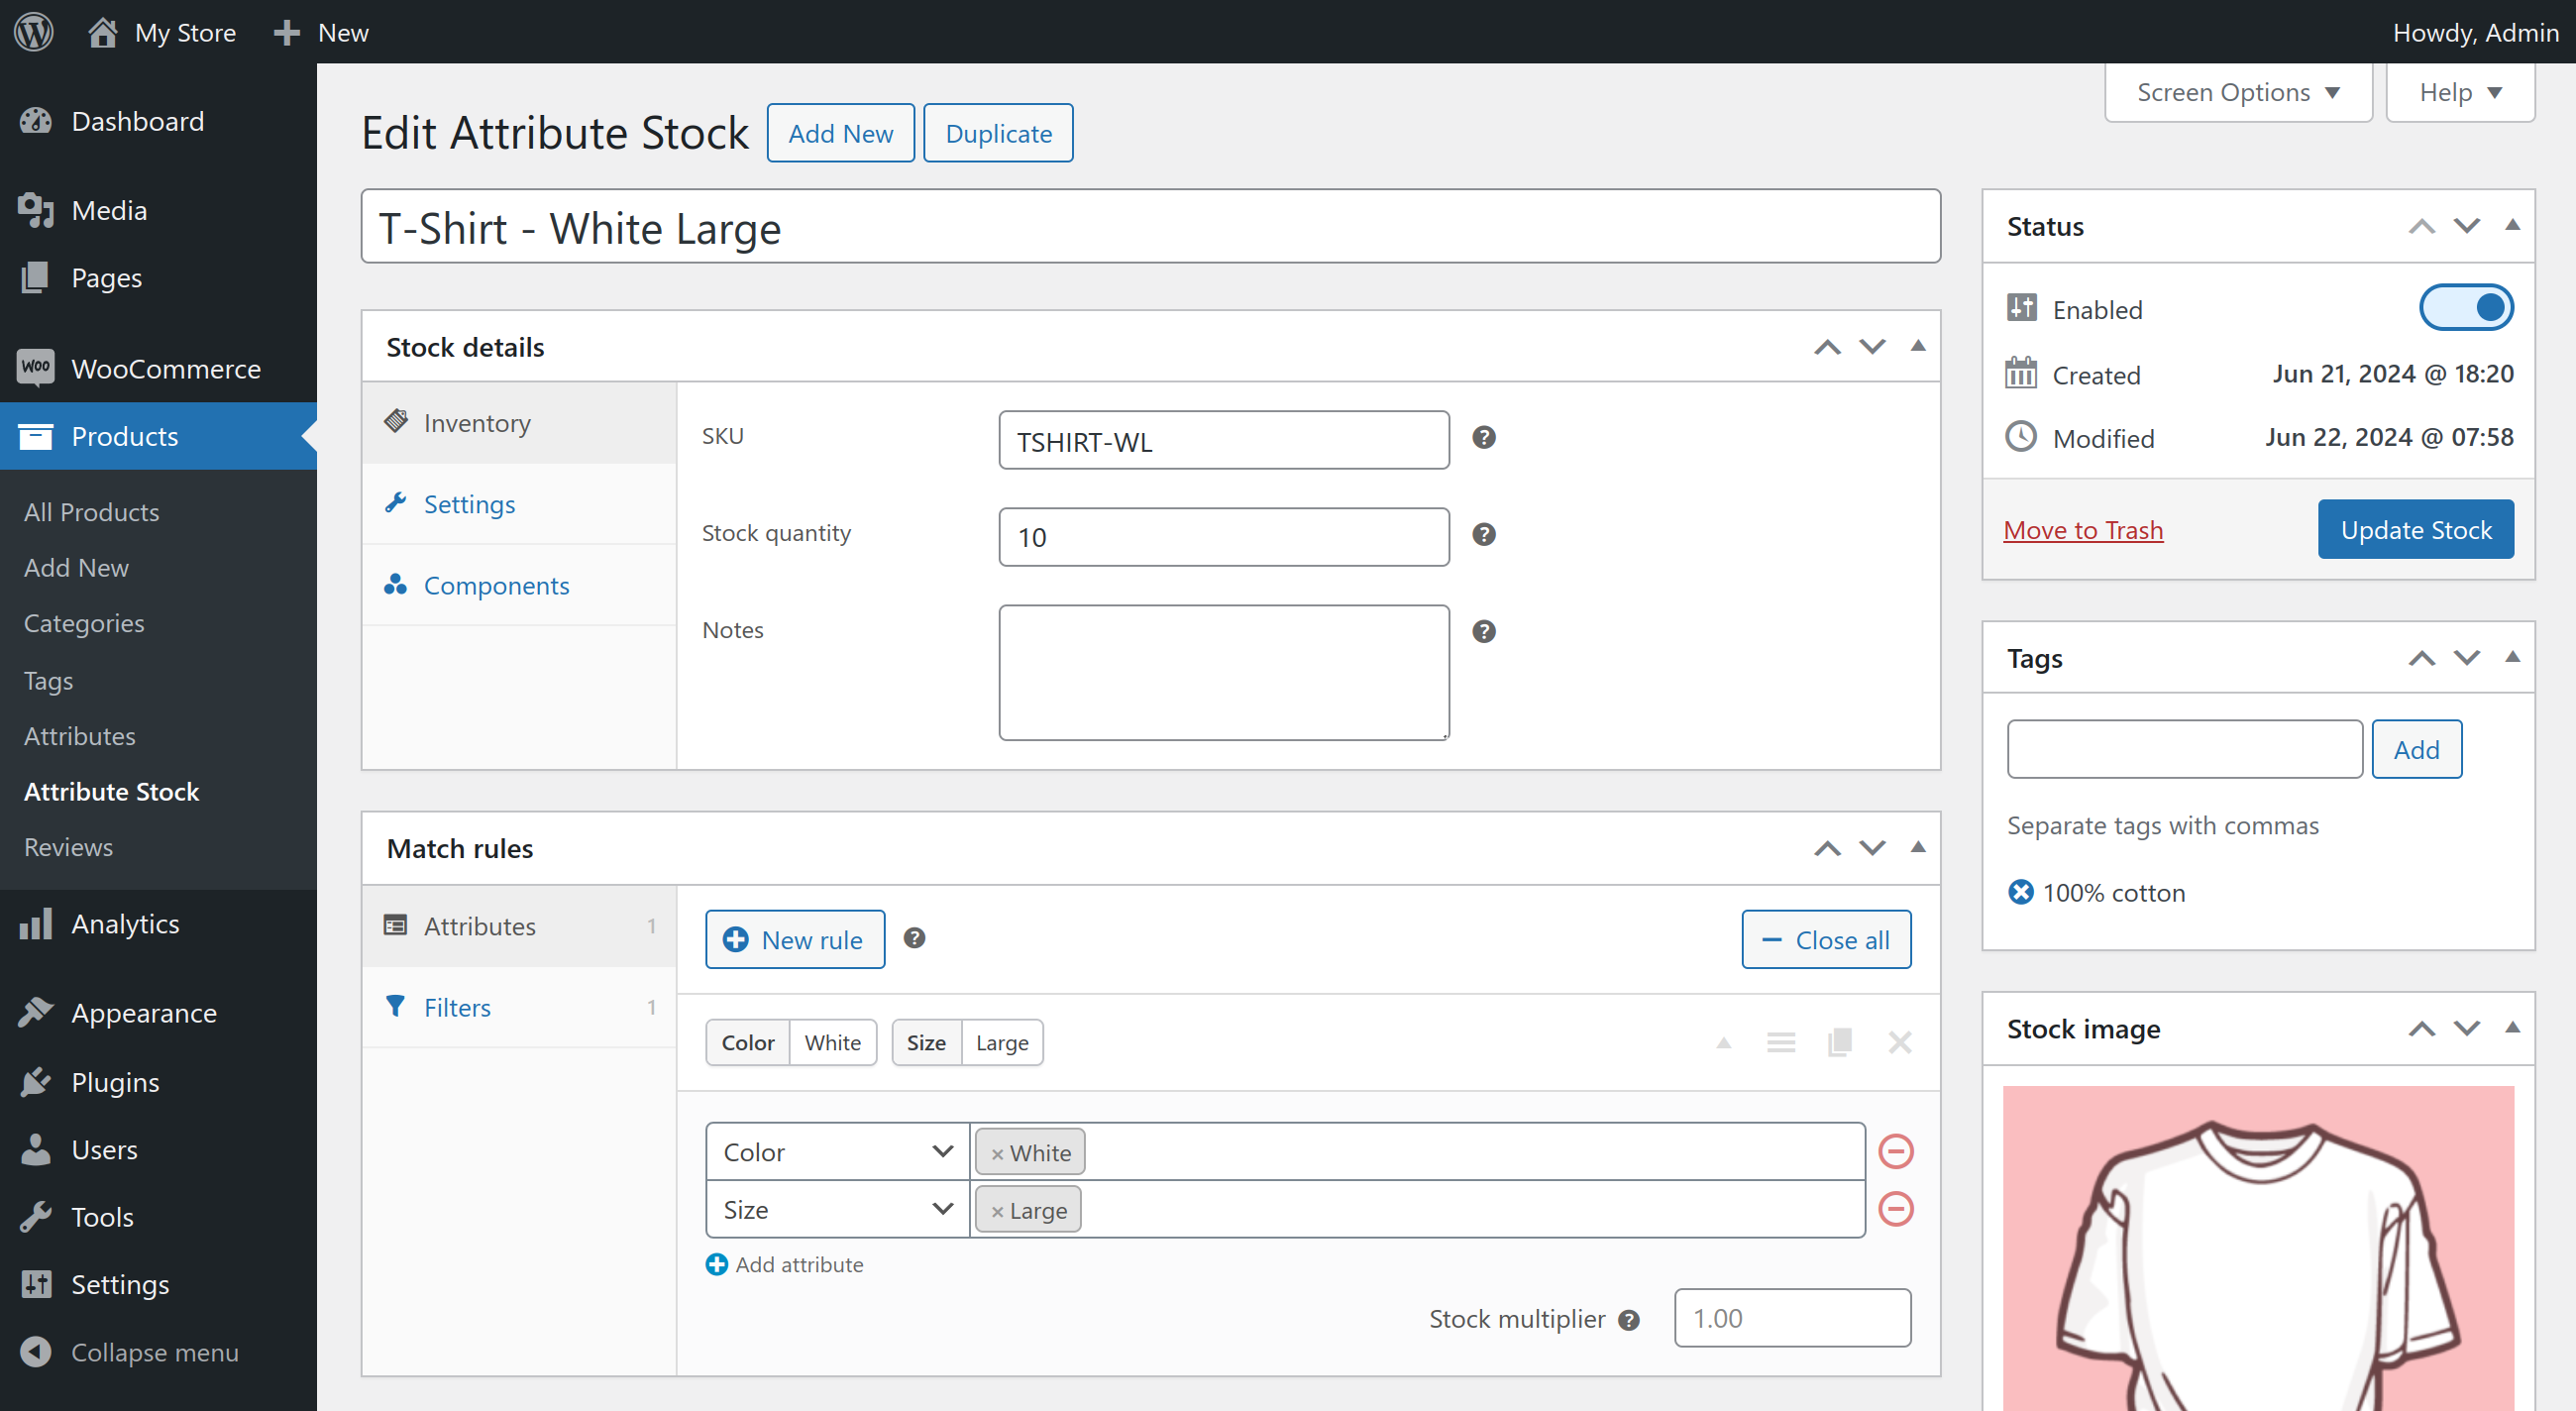
Task: Delete the match rule via the X icon
Action: 1899,1042
